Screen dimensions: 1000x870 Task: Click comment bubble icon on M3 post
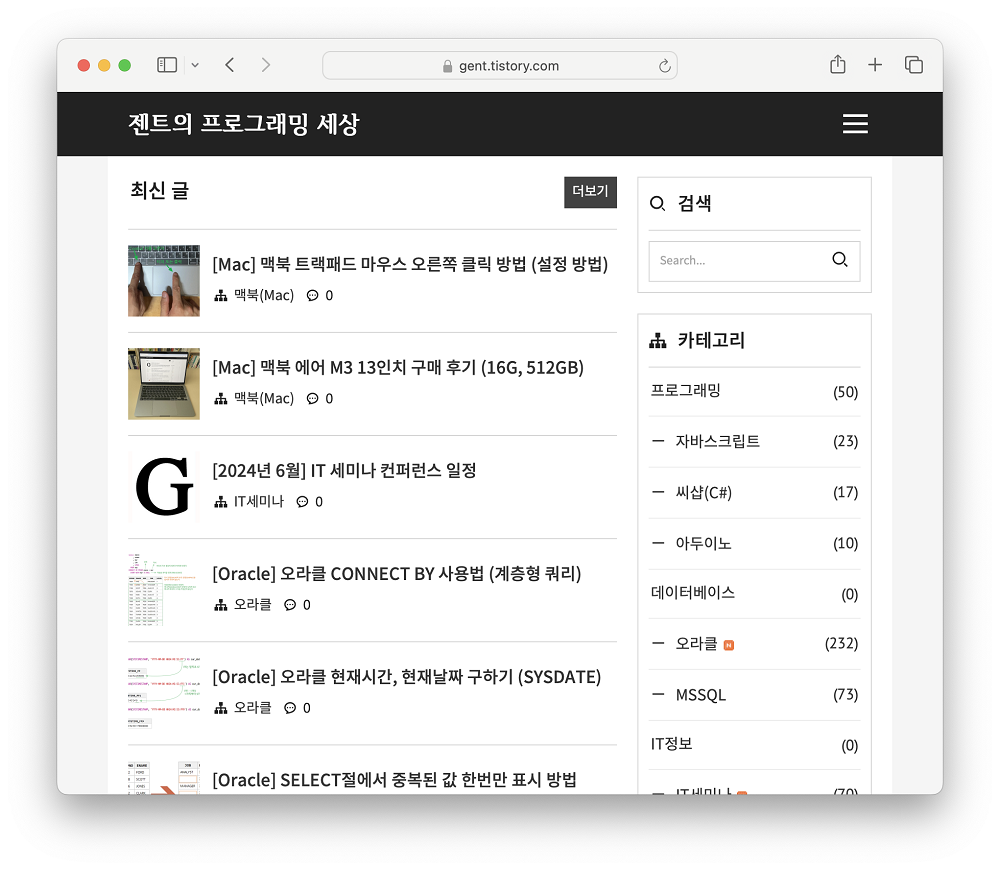point(312,399)
